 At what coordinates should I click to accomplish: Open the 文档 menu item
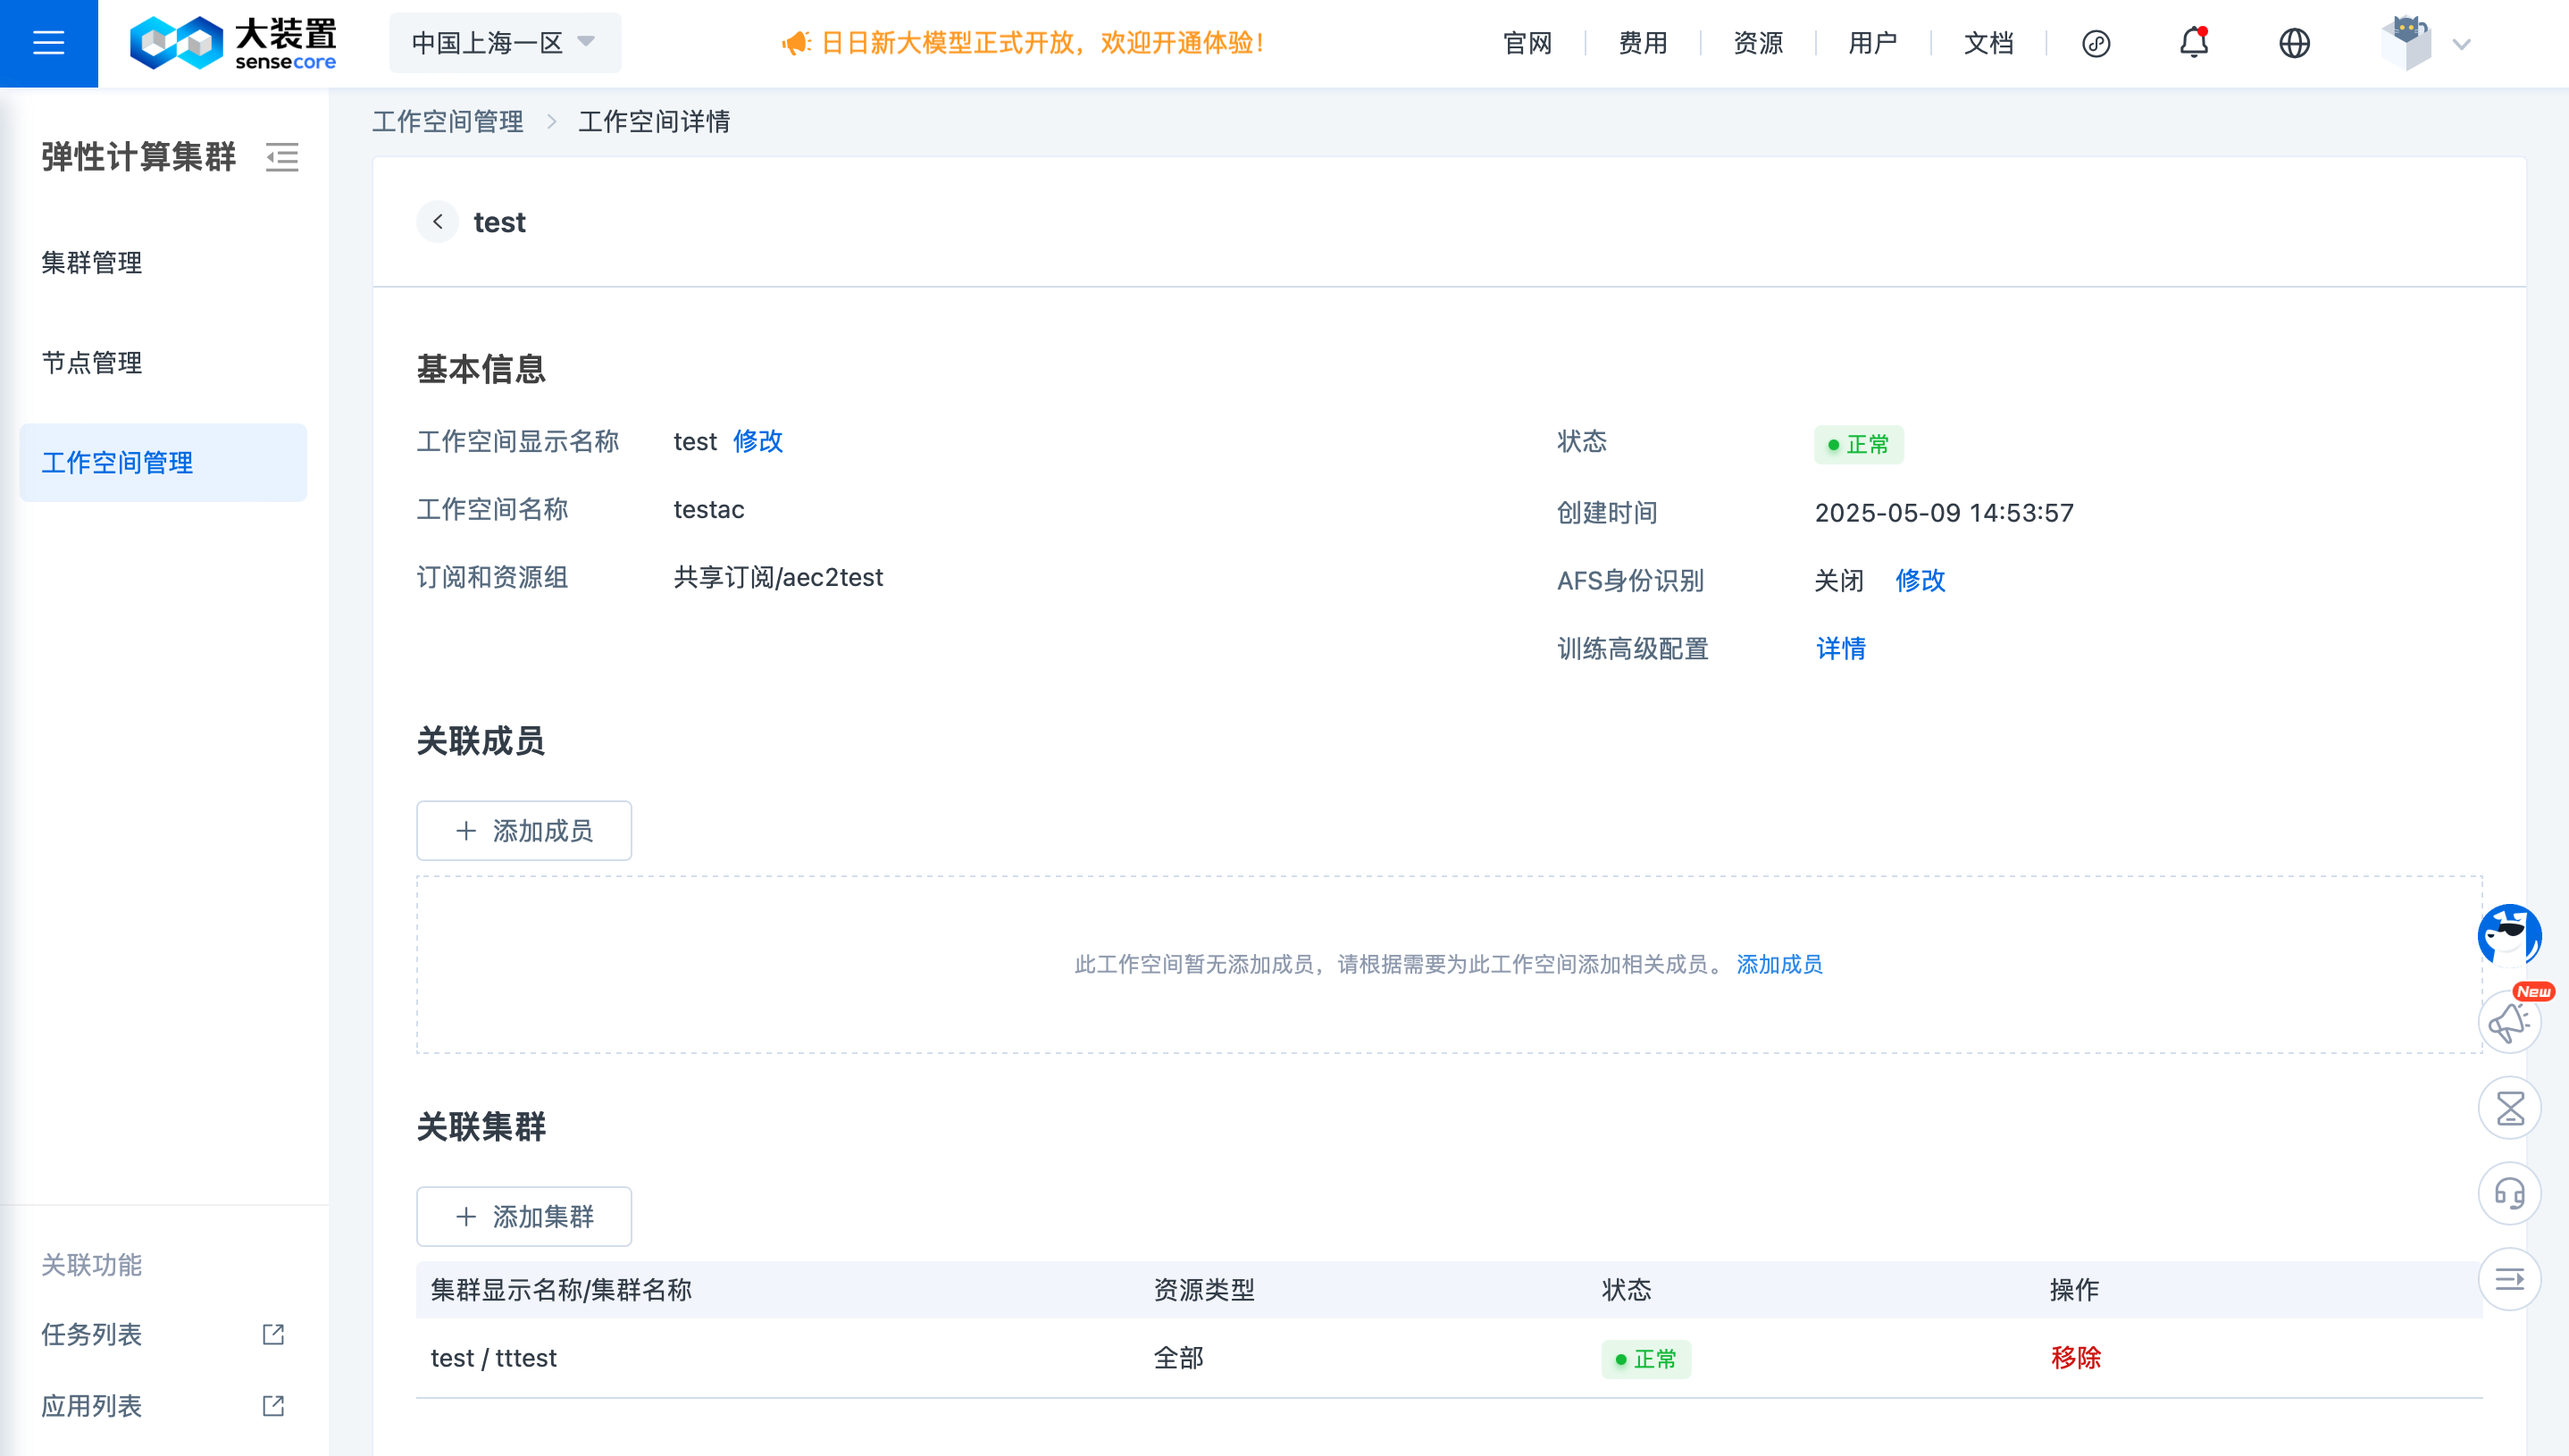coord(1988,43)
